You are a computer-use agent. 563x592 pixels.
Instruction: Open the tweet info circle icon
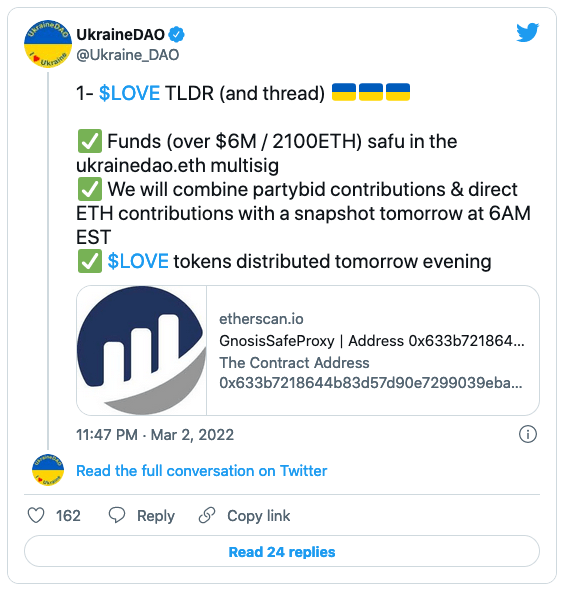[x=528, y=434]
